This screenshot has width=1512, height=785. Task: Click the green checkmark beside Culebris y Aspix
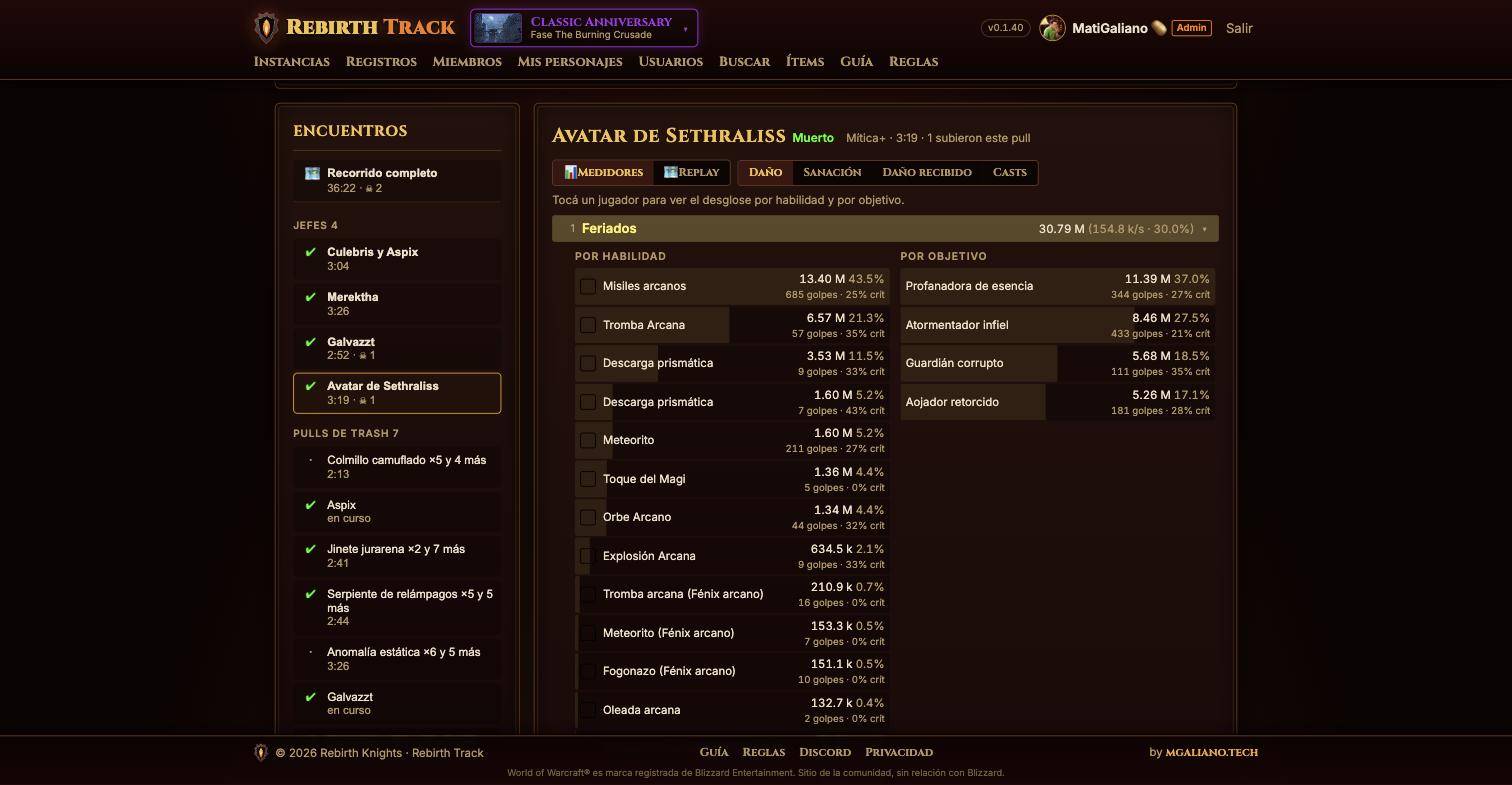pyautogui.click(x=311, y=253)
